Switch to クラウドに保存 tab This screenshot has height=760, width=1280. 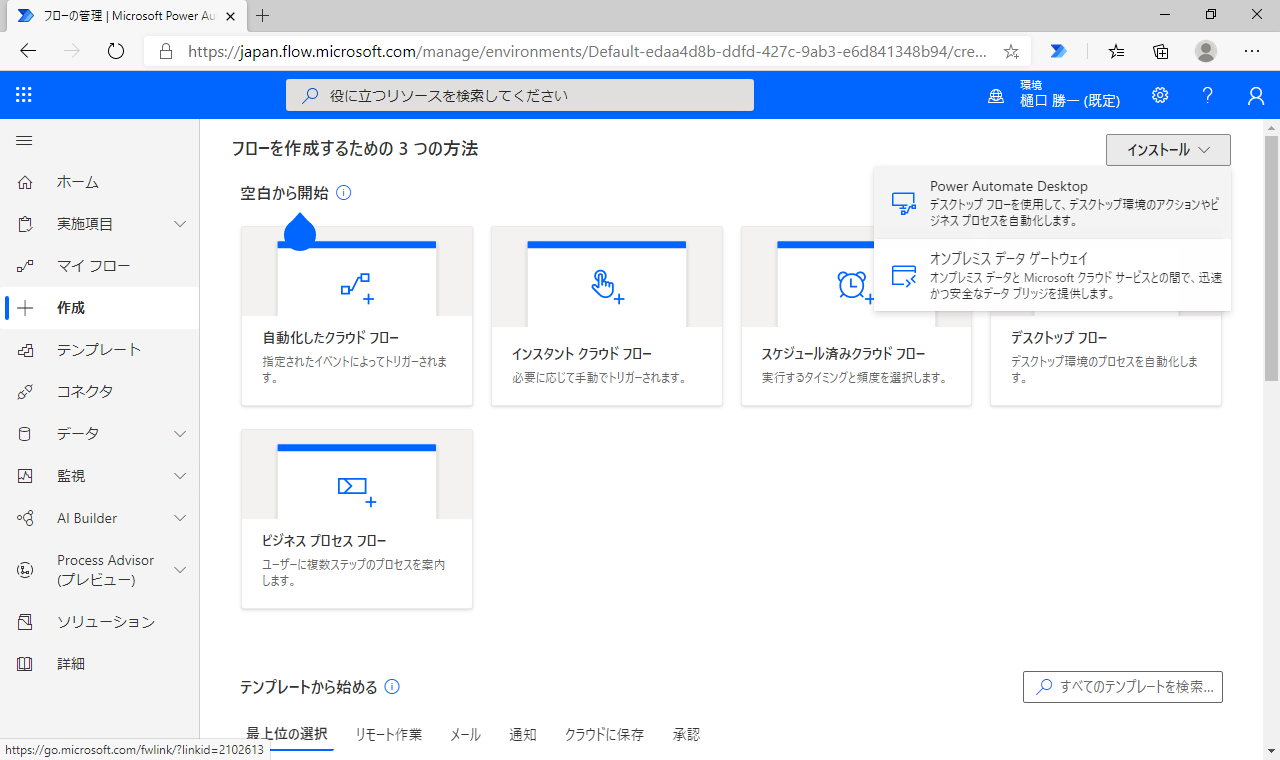[604, 734]
